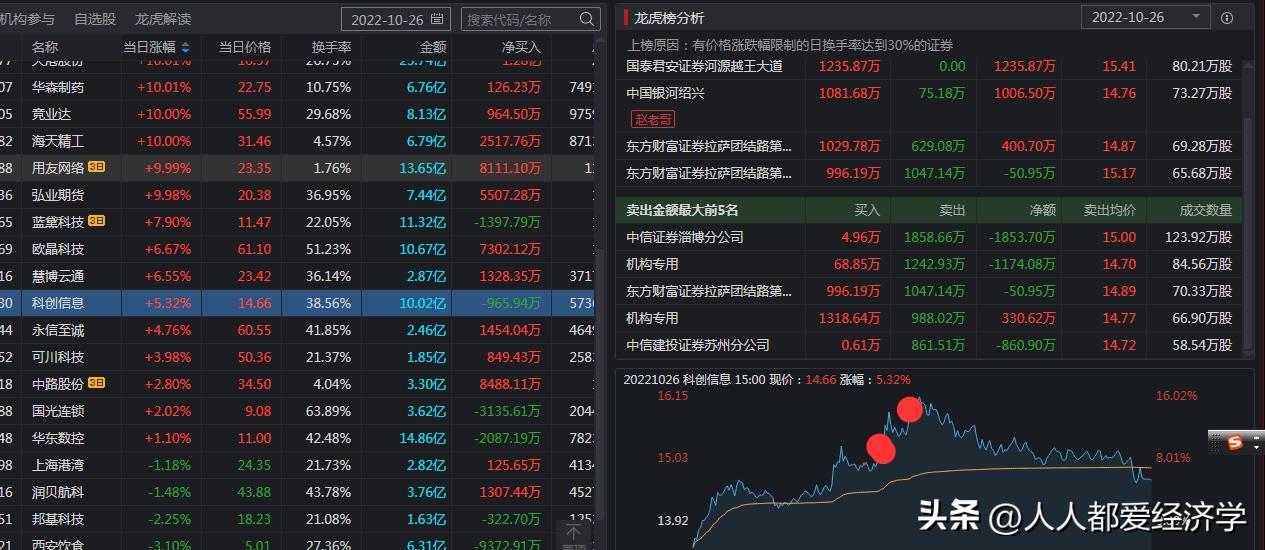Viewport: 1265px width, 550px height.
Task: Click the 买入 header in the seller table
Action: click(x=867, y=210)
